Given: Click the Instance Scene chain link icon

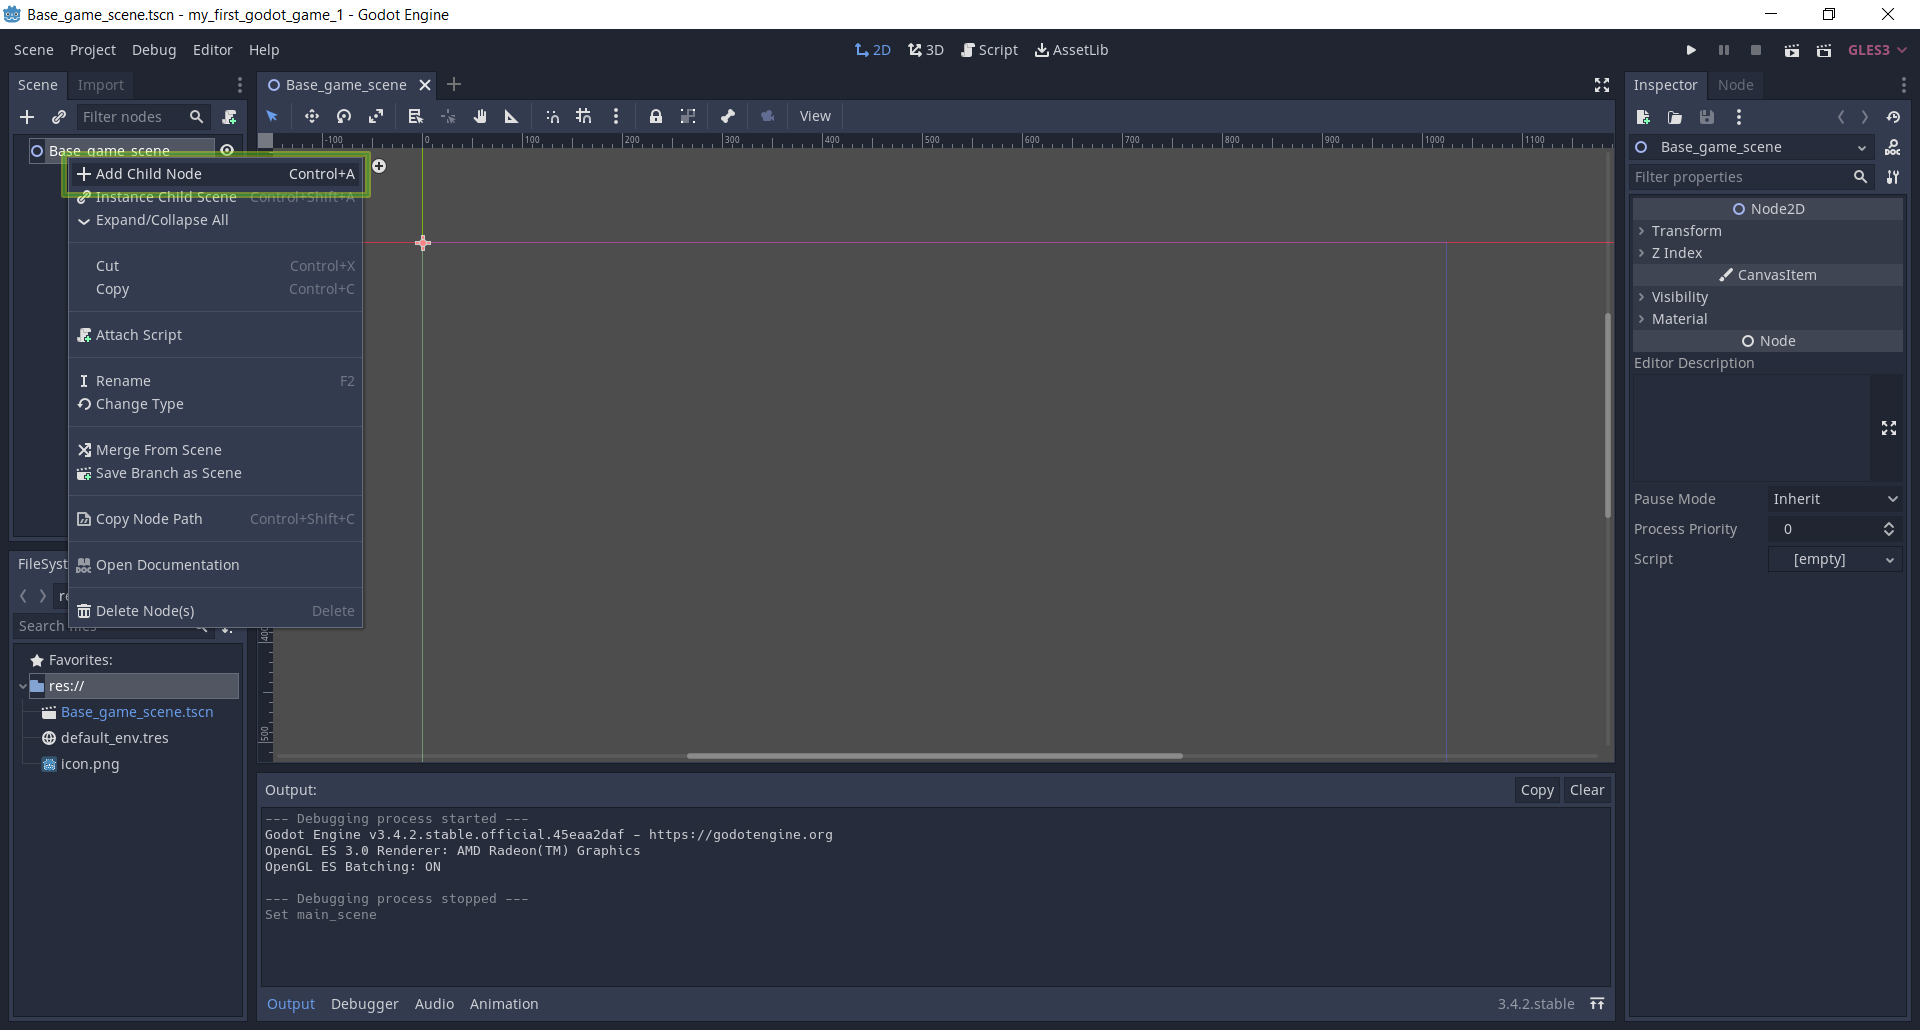Looking at the screenshot, I should (59, 117).
